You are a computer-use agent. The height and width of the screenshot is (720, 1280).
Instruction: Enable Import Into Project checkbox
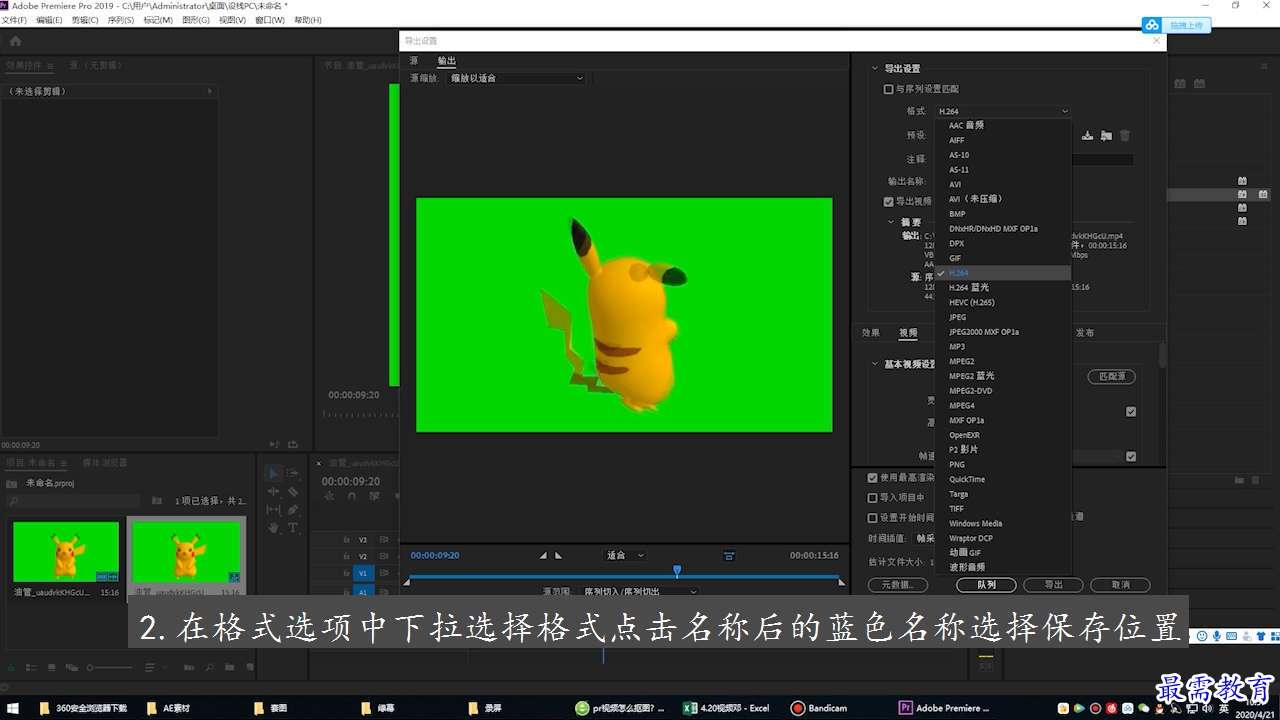(x=873, y=497)
